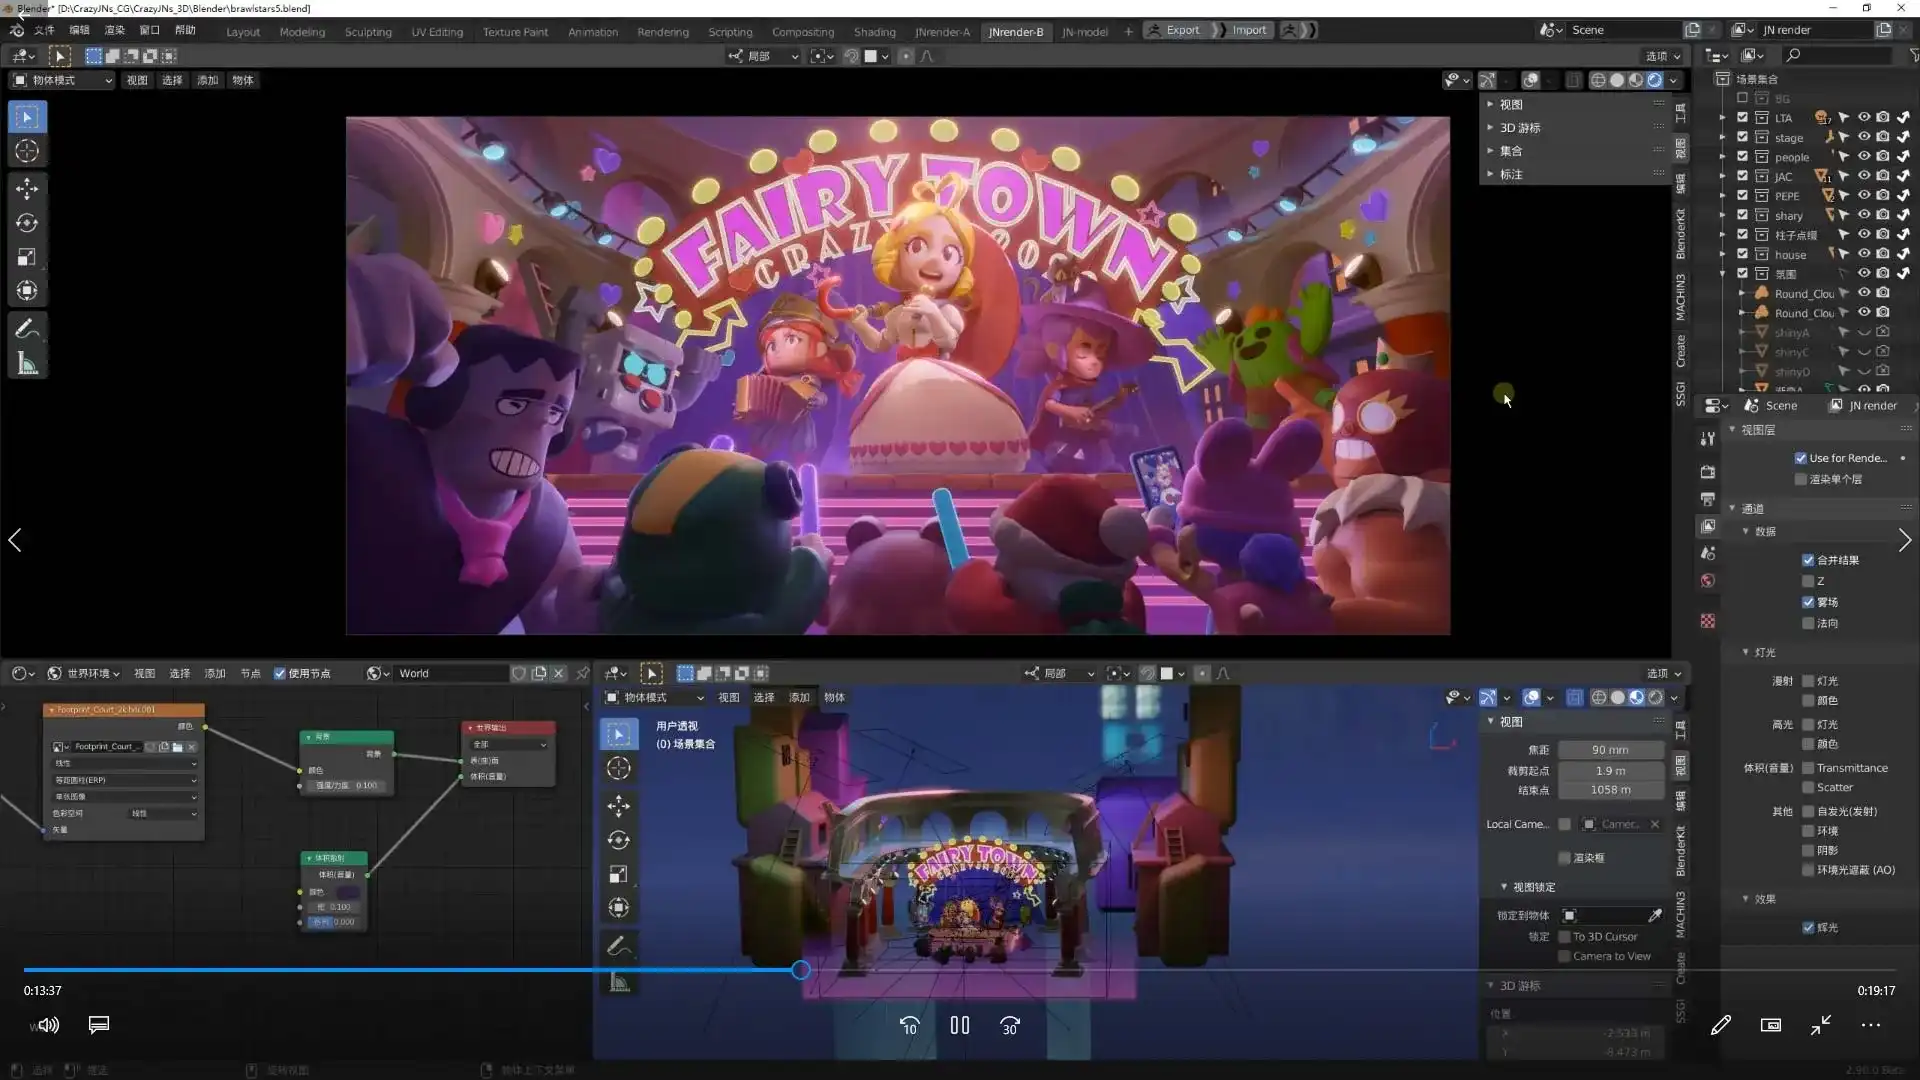The height and width of the screenshot is (1080, 1920).
Task: Activate the Annotate pencil tool
Action: coord(27,329)
